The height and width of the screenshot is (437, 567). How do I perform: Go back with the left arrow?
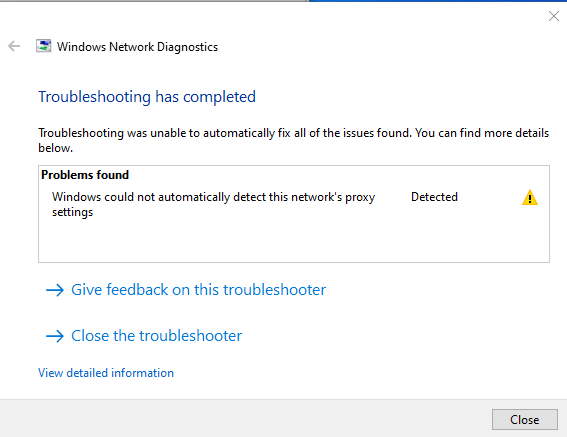tap(14, 46)
